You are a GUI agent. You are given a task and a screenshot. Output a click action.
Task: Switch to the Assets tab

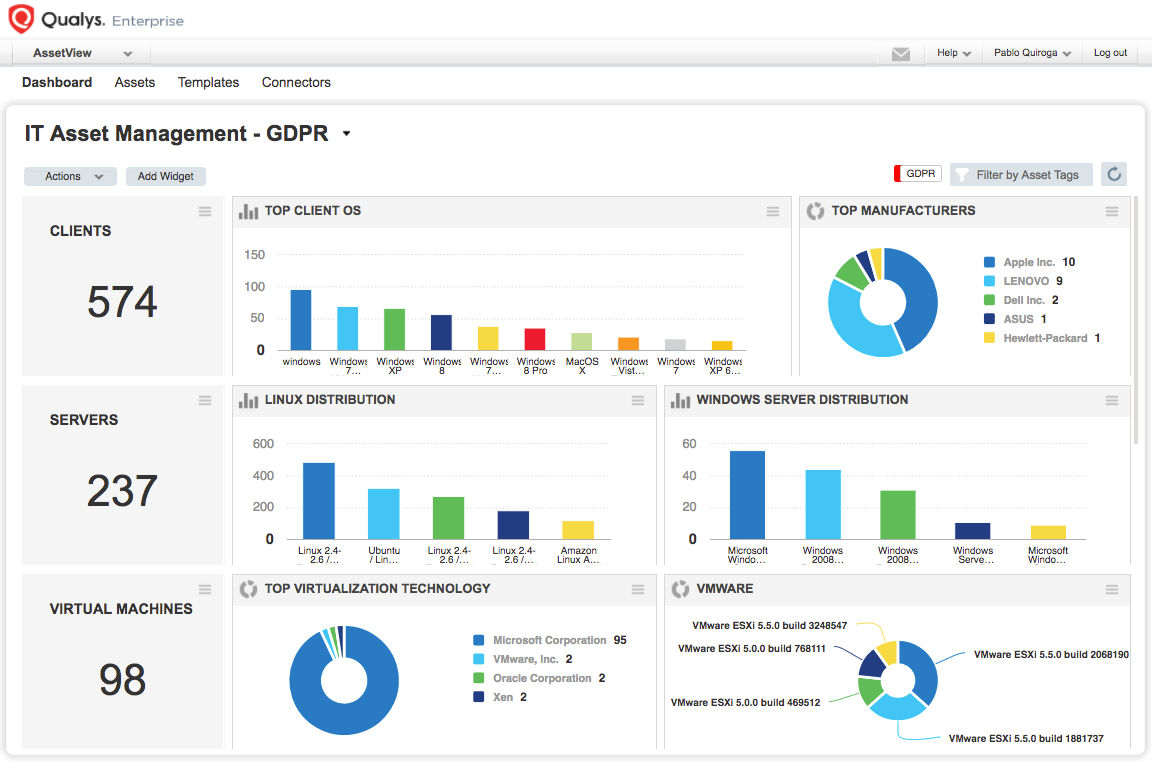[x=134, y=82]
